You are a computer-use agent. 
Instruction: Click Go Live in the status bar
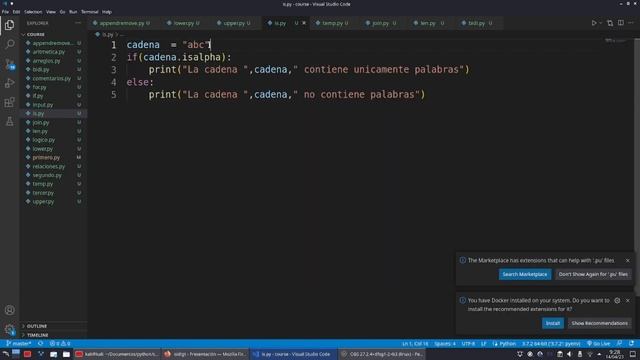click(598, 344)
